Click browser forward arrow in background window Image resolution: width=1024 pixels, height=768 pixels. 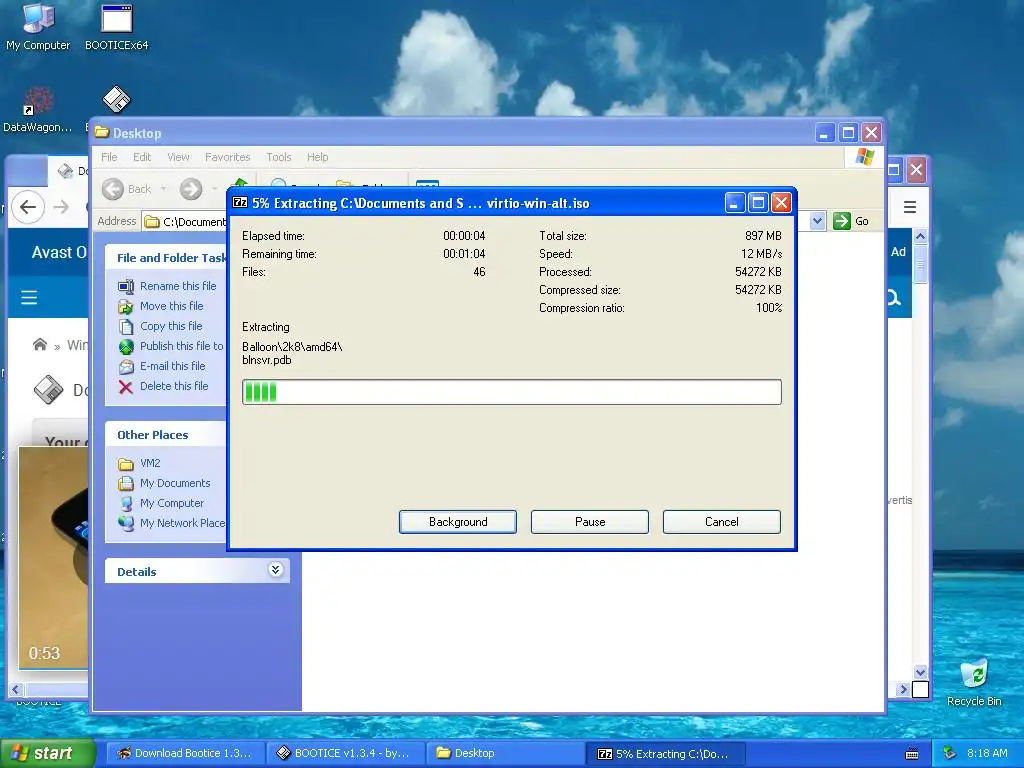pos(61,208)
